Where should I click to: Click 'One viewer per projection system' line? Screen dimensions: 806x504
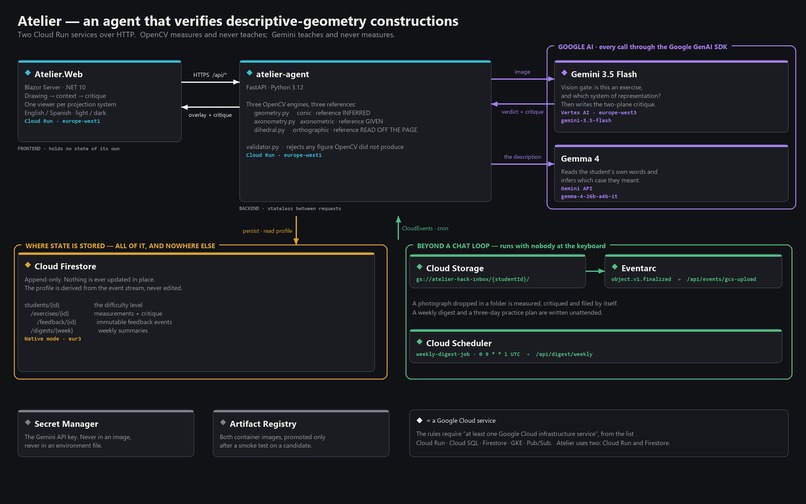70,104
